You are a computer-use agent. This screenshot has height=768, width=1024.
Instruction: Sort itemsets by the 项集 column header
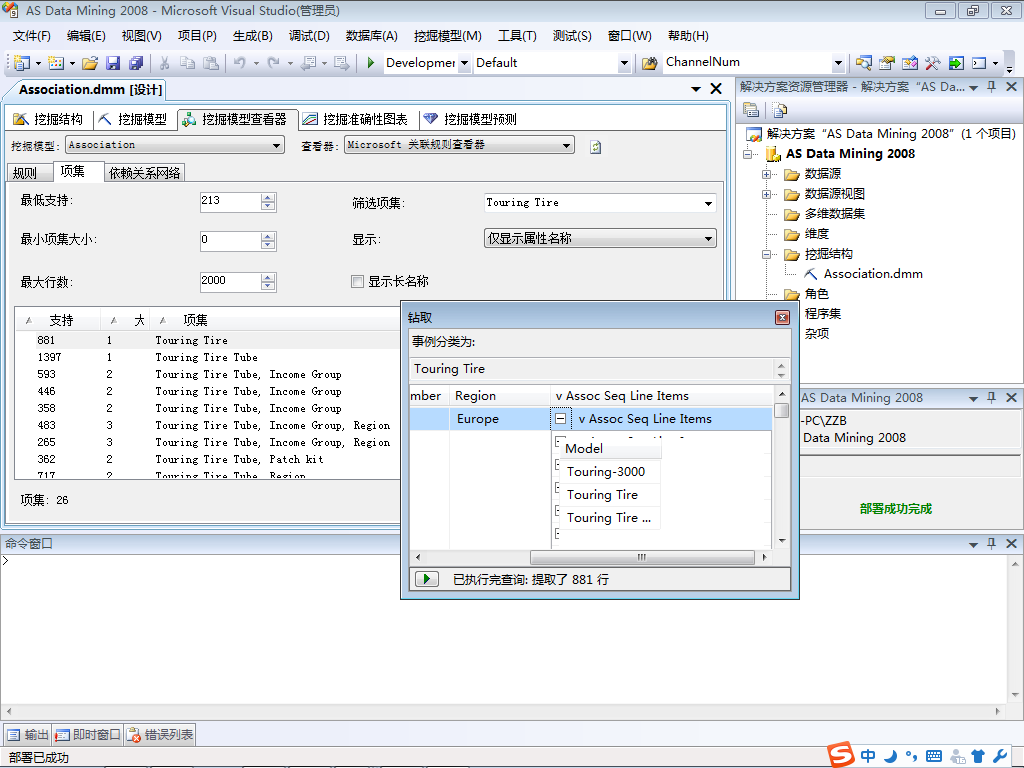[195, 320]
